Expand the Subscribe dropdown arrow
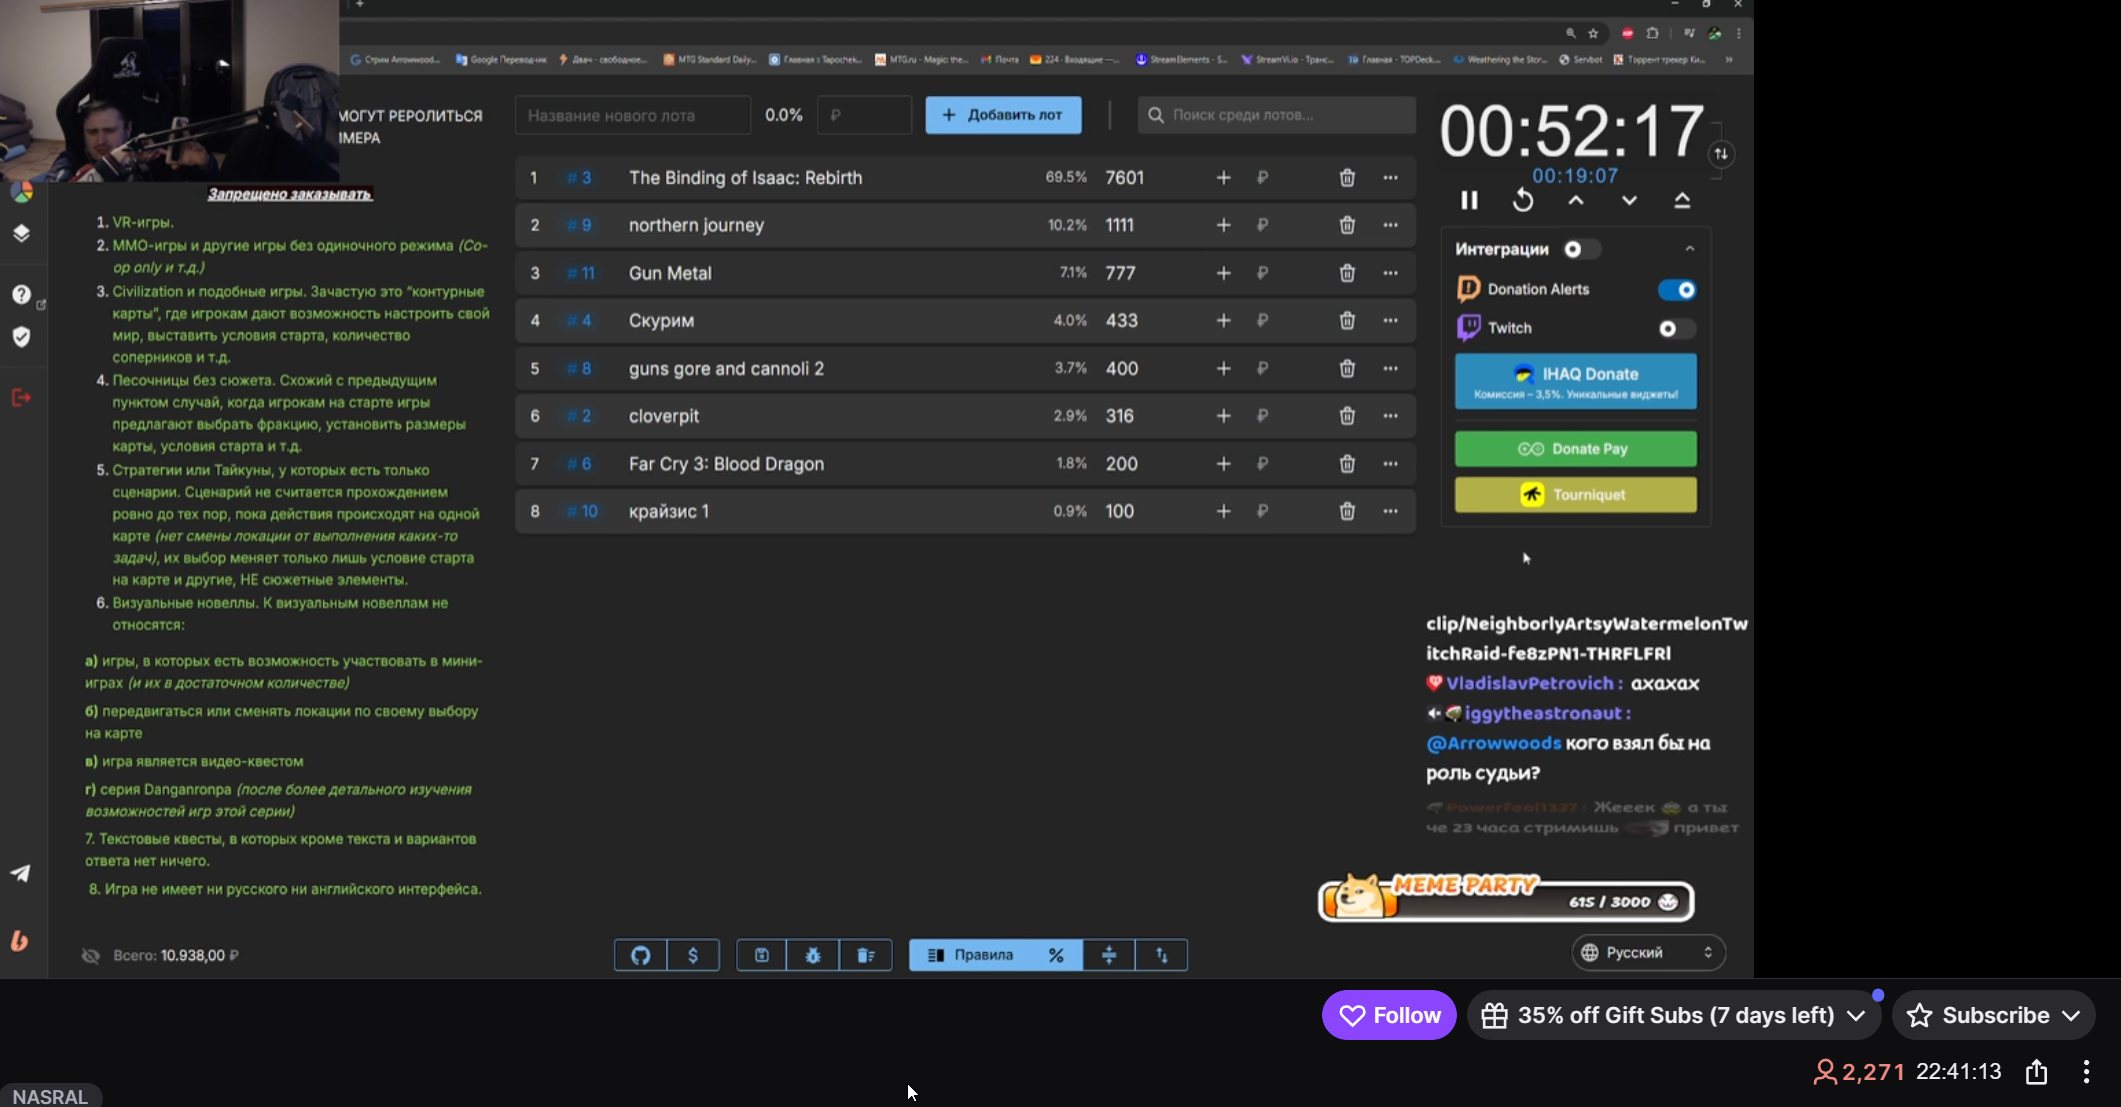 pos(2071,1015)
